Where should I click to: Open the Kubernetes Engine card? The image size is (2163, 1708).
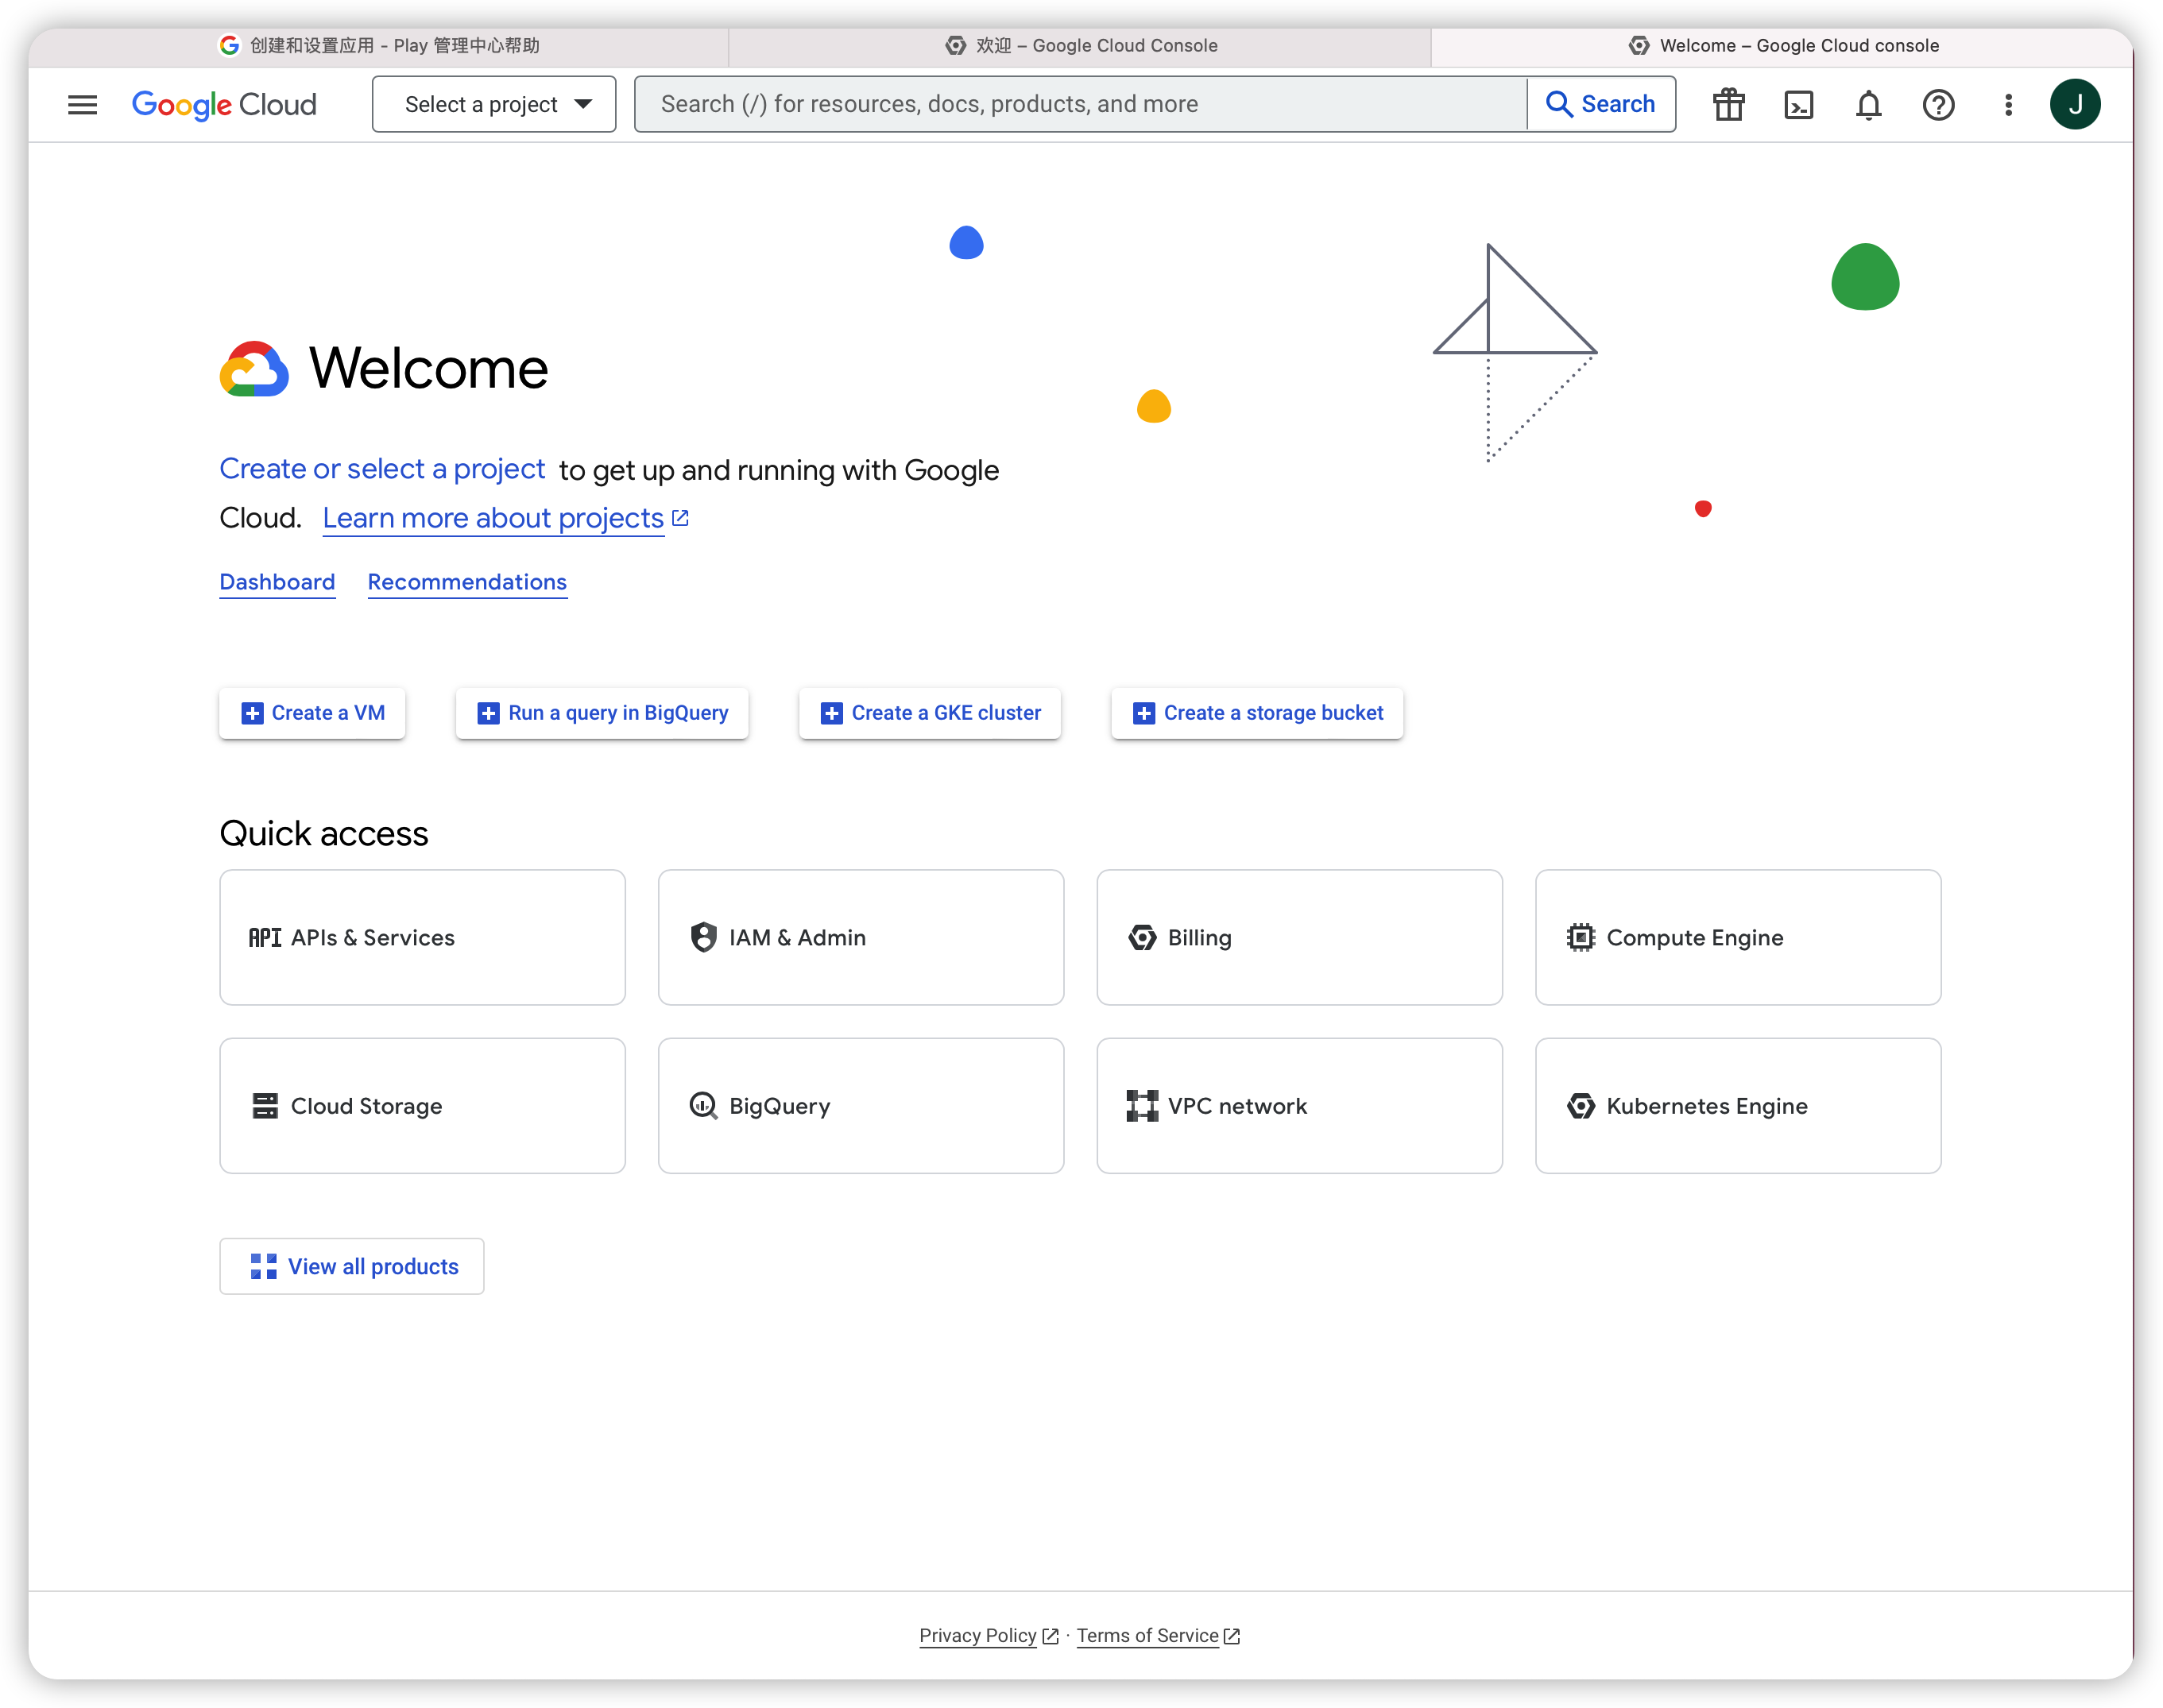tap(1738, 1105)
